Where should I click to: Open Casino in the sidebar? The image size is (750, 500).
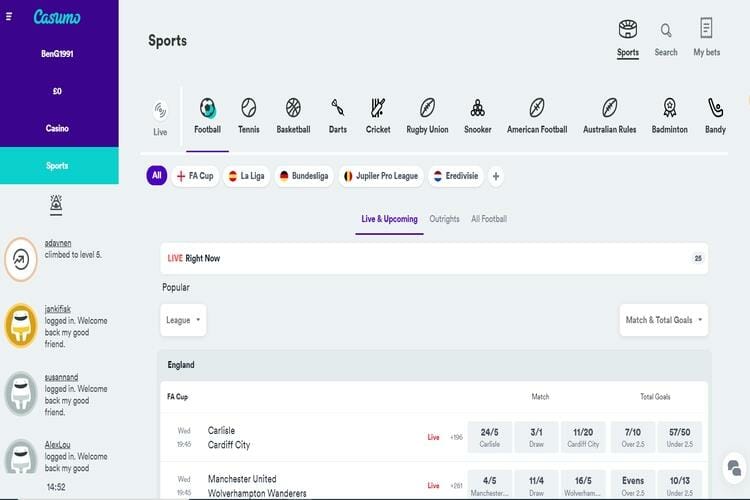(x=57, y=128)
